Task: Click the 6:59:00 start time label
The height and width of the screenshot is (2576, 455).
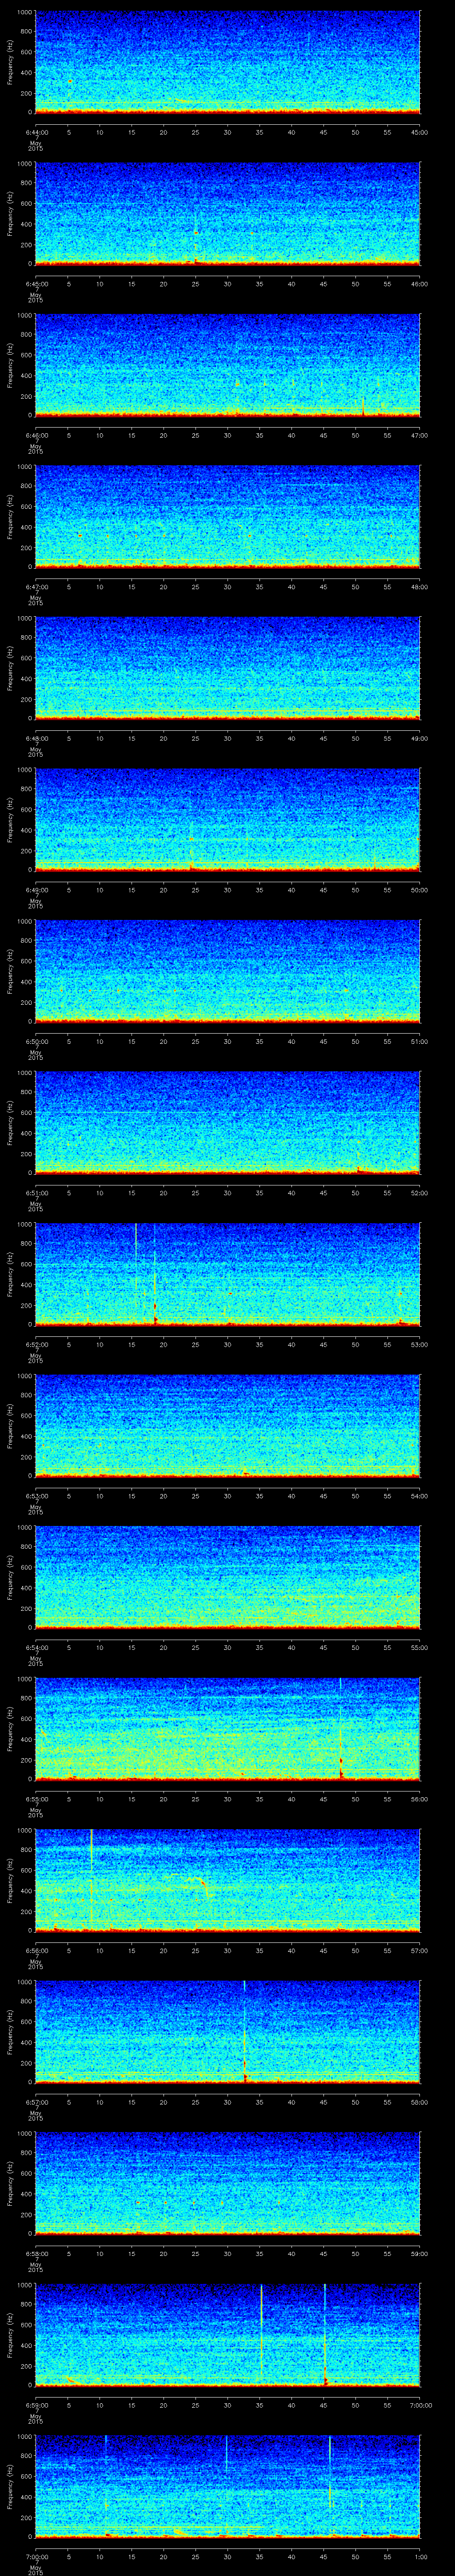Action: [36, 2405]
